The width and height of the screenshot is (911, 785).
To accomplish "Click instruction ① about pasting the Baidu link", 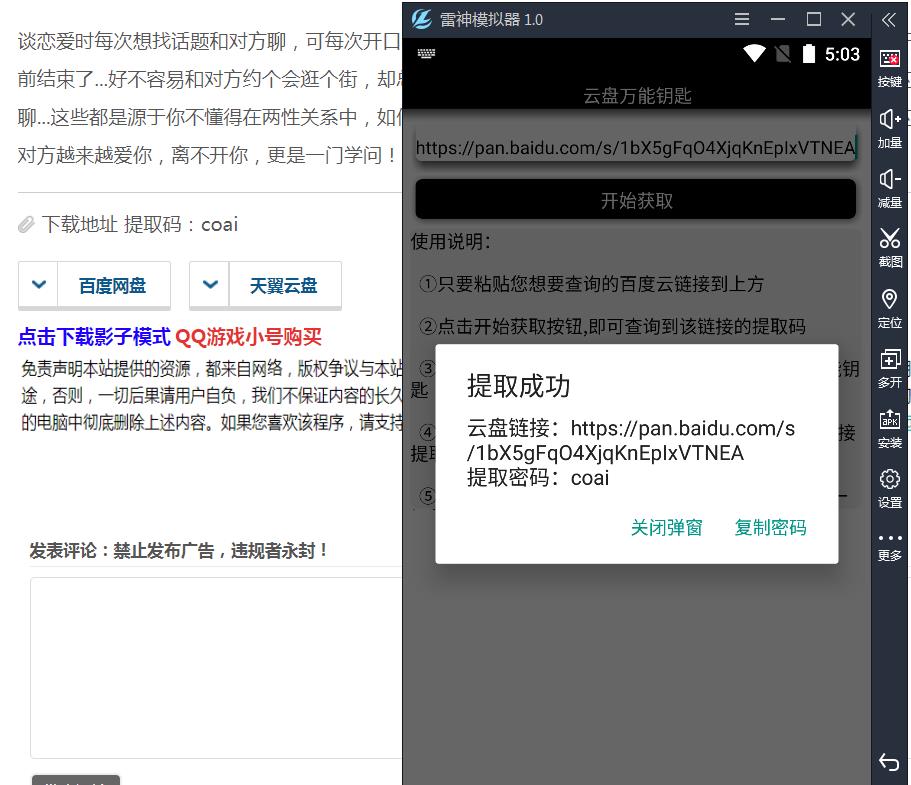I will (x=591, y=284).
